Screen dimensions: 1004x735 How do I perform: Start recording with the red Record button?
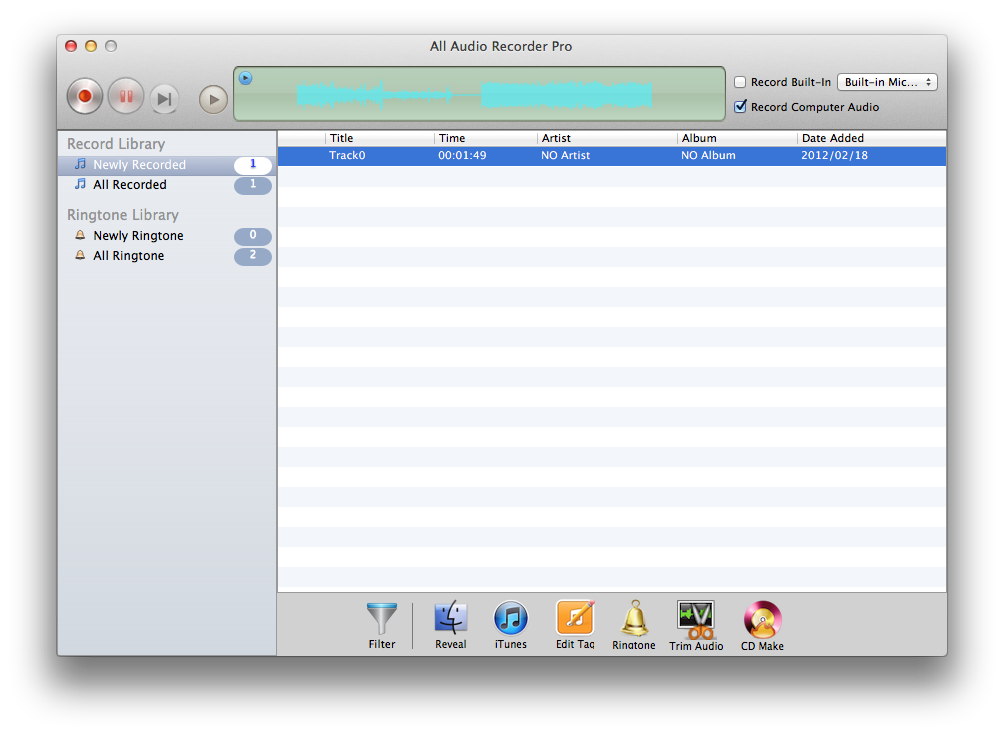85,97
